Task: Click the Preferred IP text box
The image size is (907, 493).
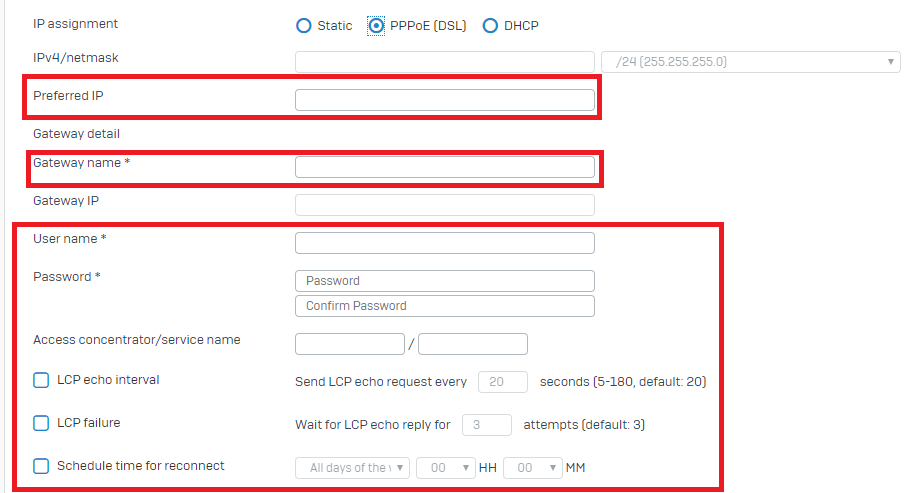Action: click(x=444, y=100)
